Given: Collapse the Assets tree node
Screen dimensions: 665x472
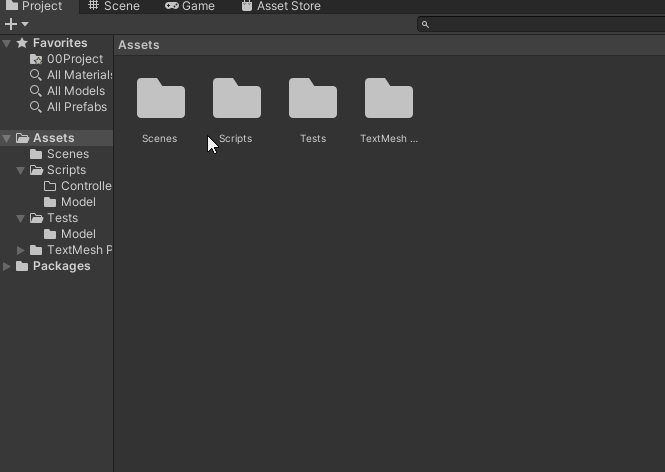Looking at the screenshot, I should tap(6, 138).
